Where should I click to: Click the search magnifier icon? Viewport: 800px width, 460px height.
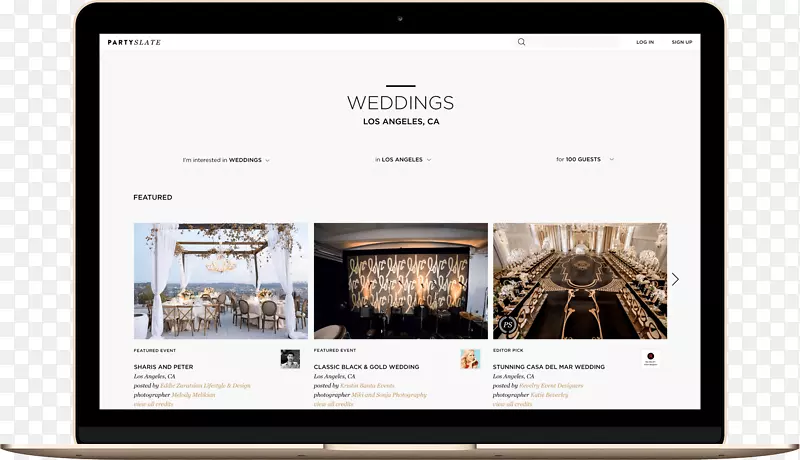pyautogui.click(x=521, y=42)
